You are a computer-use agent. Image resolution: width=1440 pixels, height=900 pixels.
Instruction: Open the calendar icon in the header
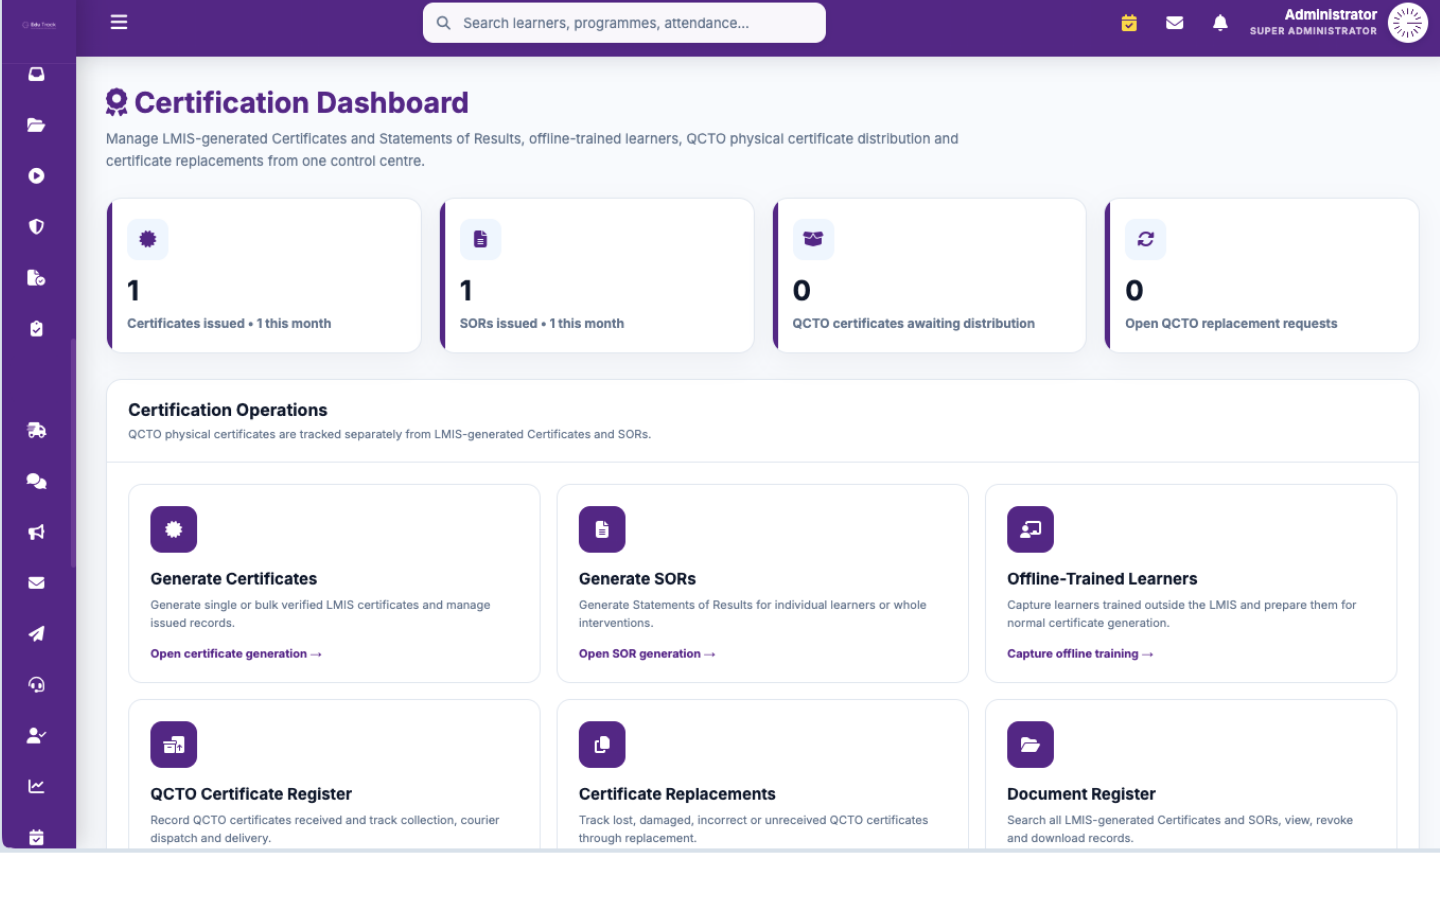pos(1129,23)
